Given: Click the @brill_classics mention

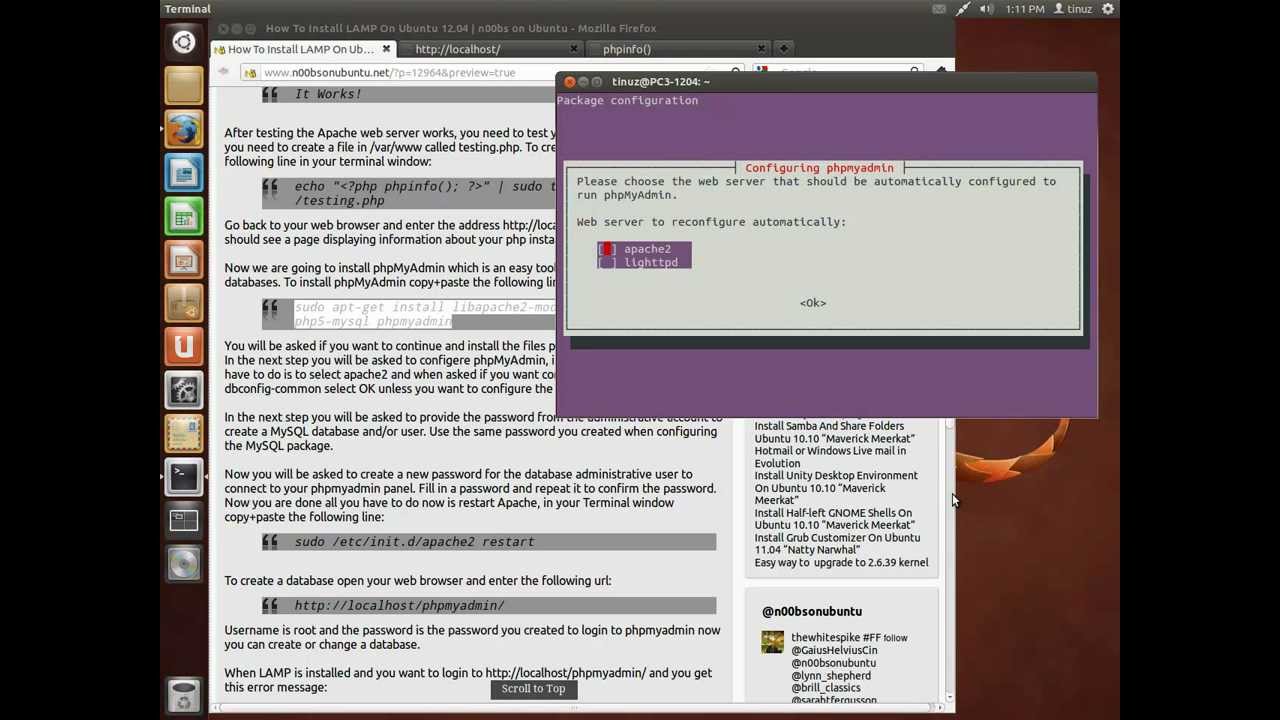Looking at the screenshot, I should point(826,688).
